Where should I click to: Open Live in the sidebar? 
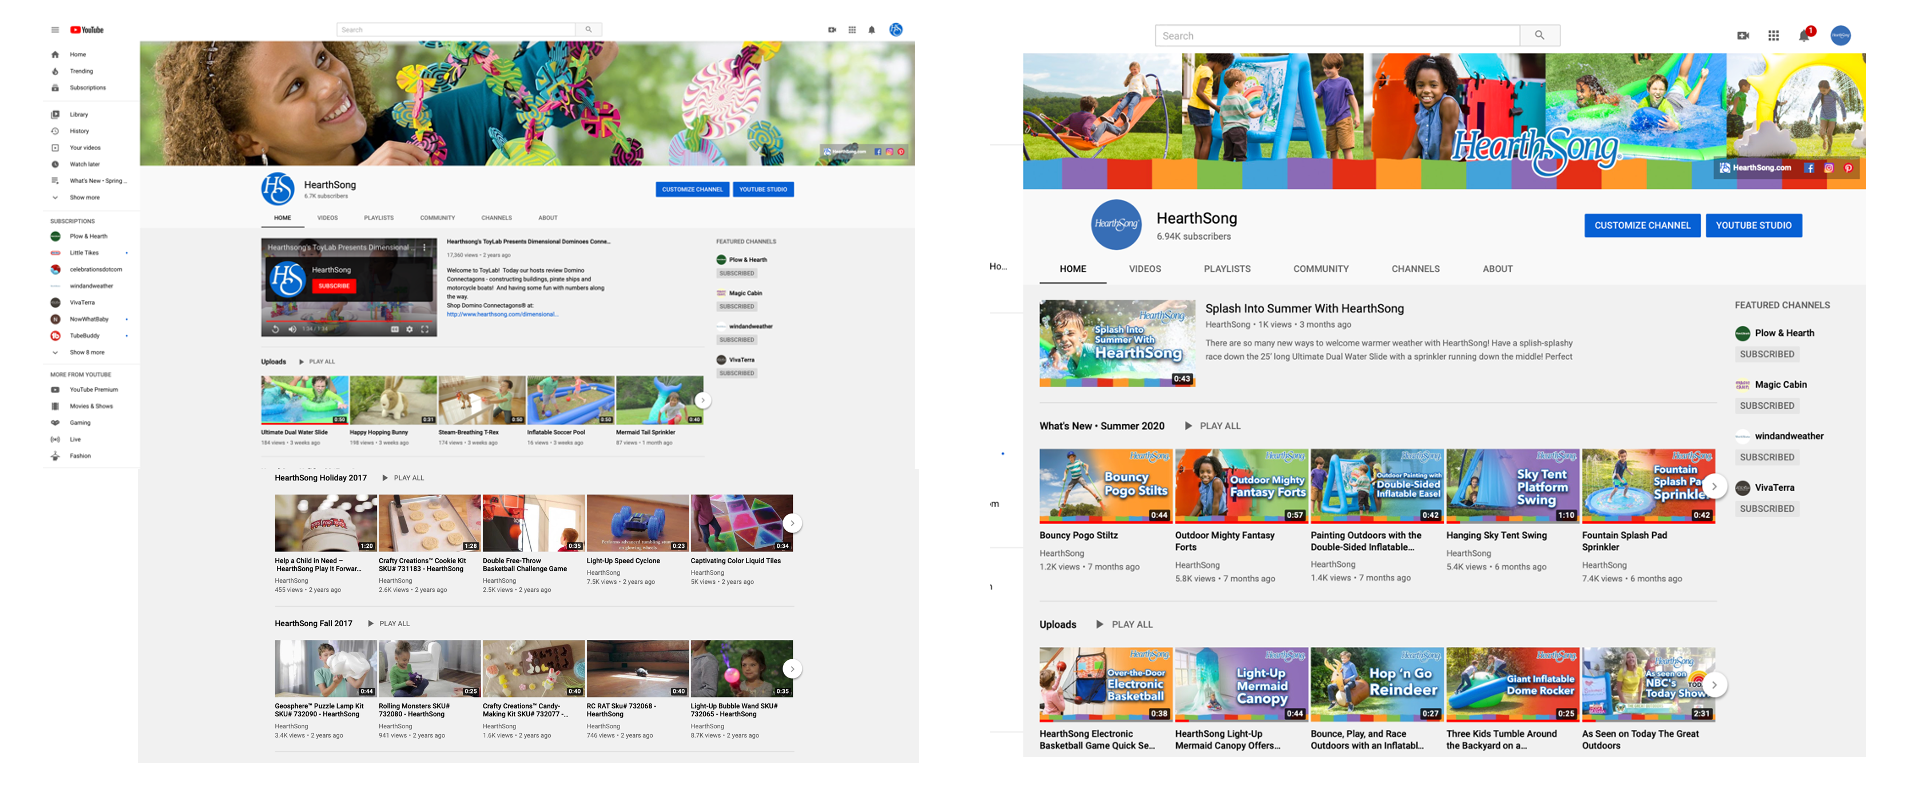tap(75, 439)
